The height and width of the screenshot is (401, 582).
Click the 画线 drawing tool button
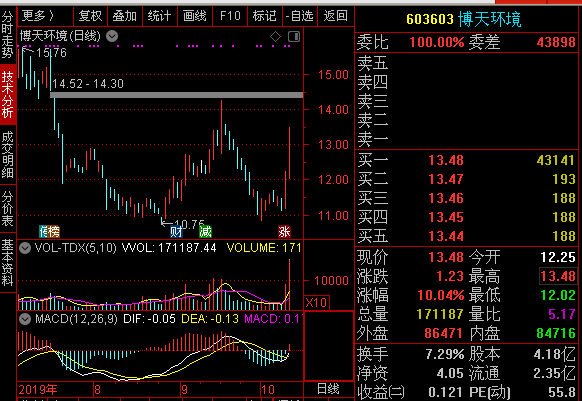(194, 16)
